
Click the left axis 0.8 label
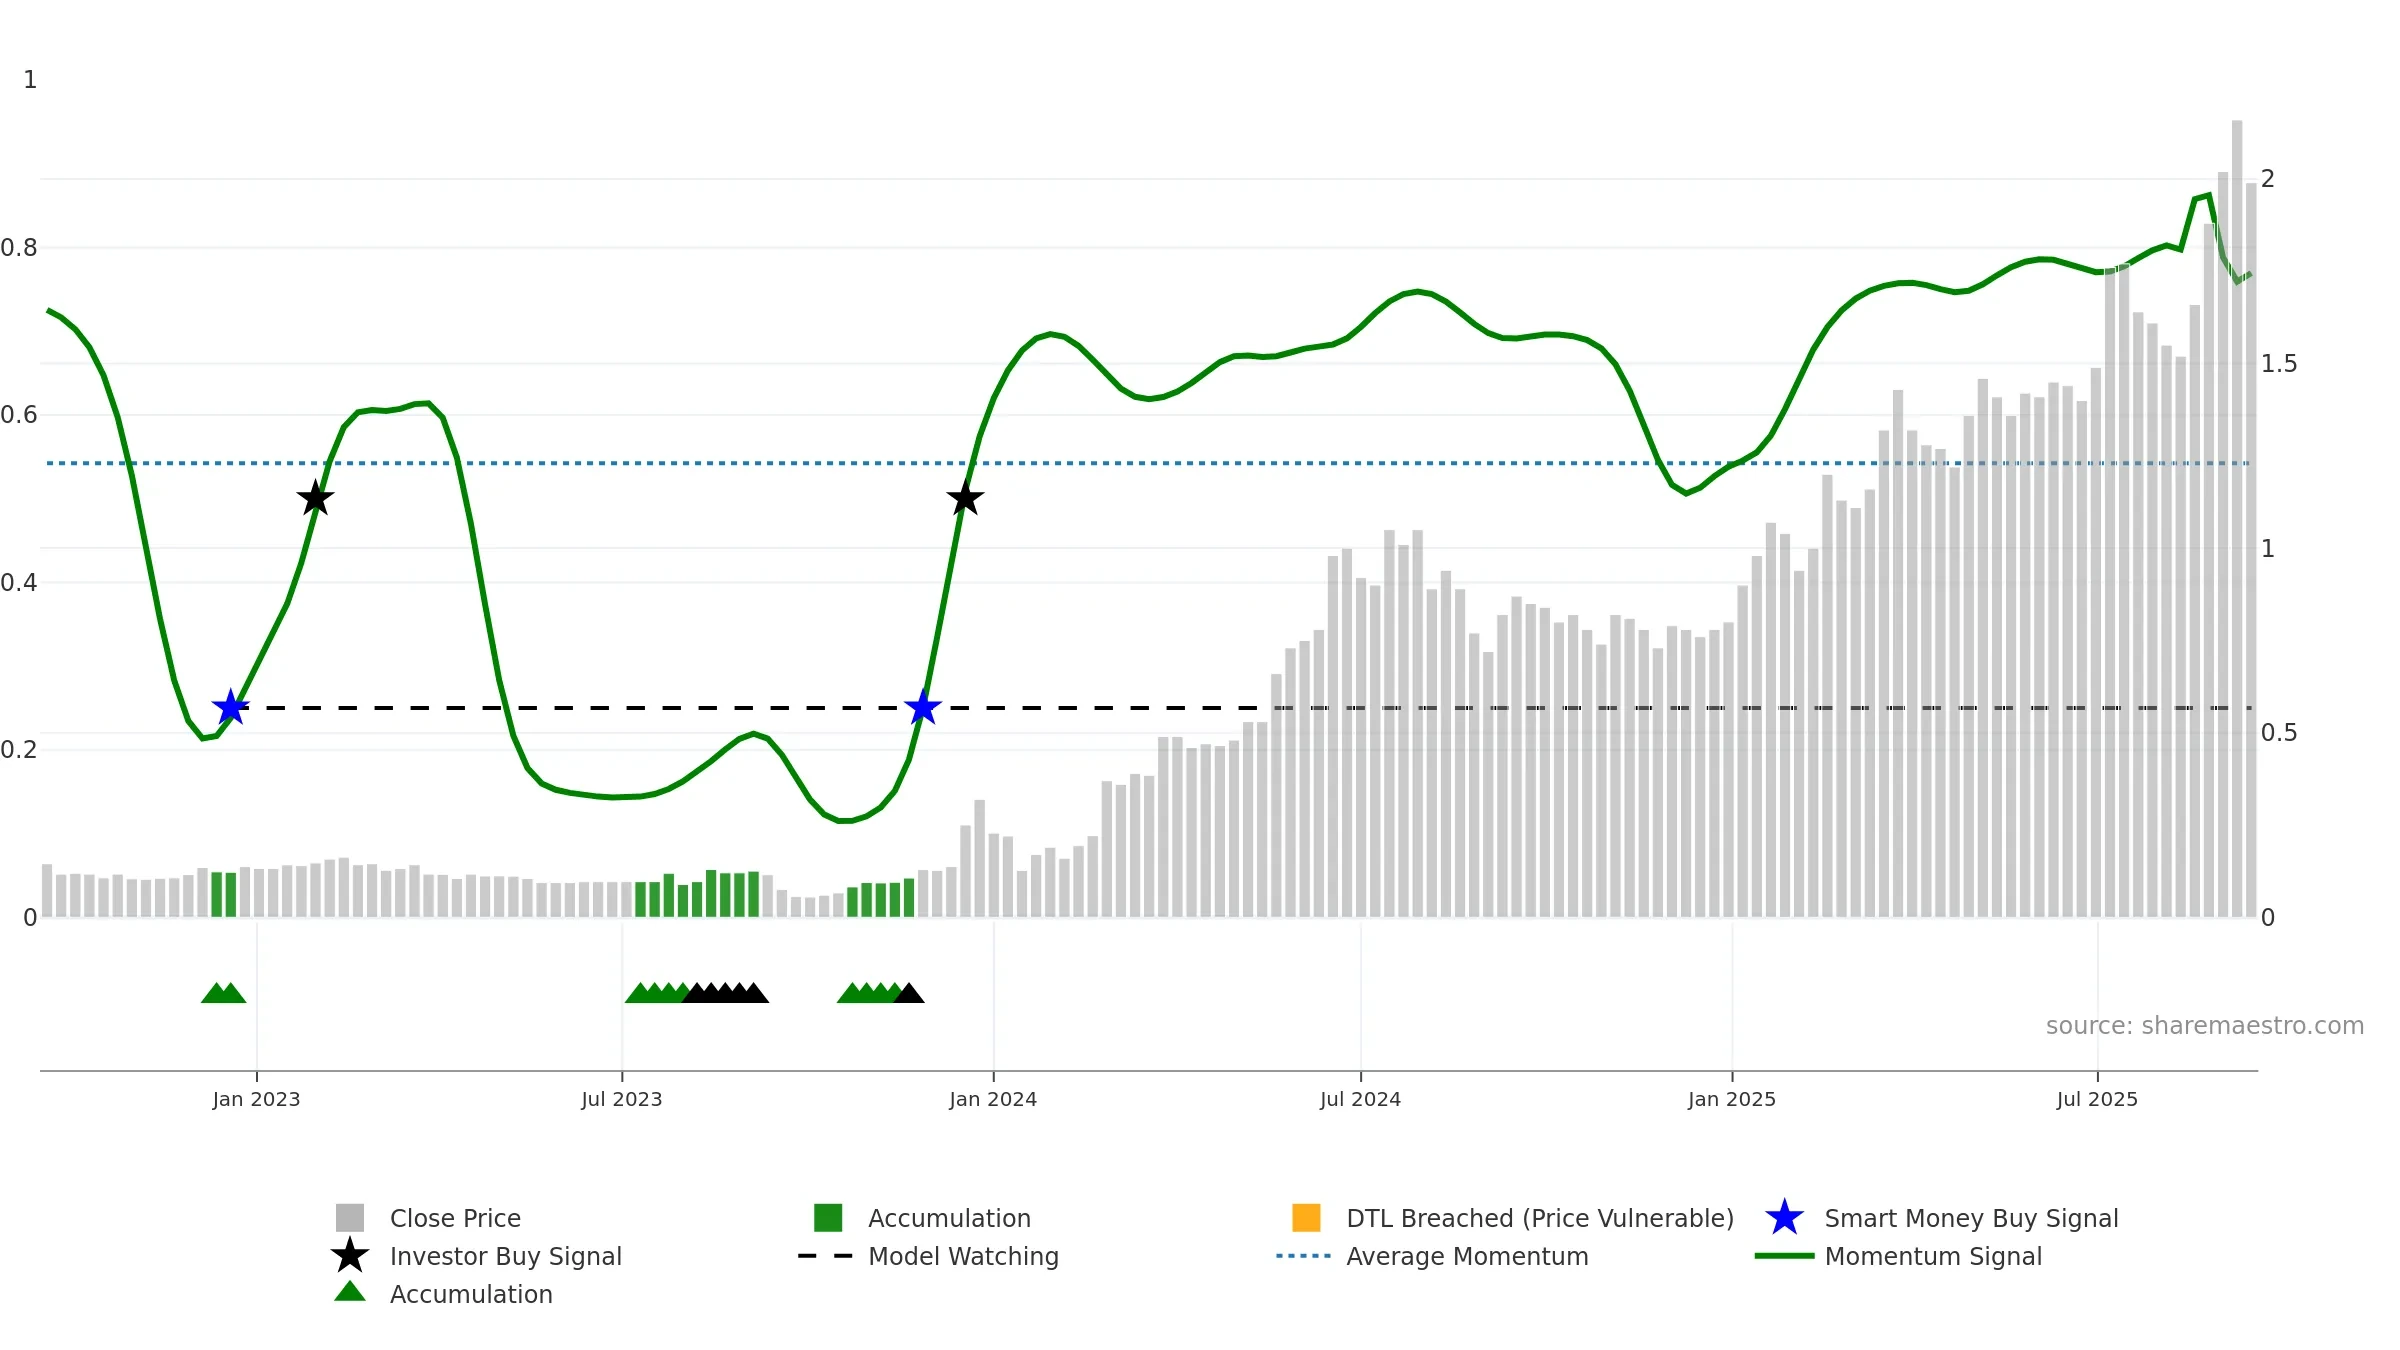pos(19,247)
